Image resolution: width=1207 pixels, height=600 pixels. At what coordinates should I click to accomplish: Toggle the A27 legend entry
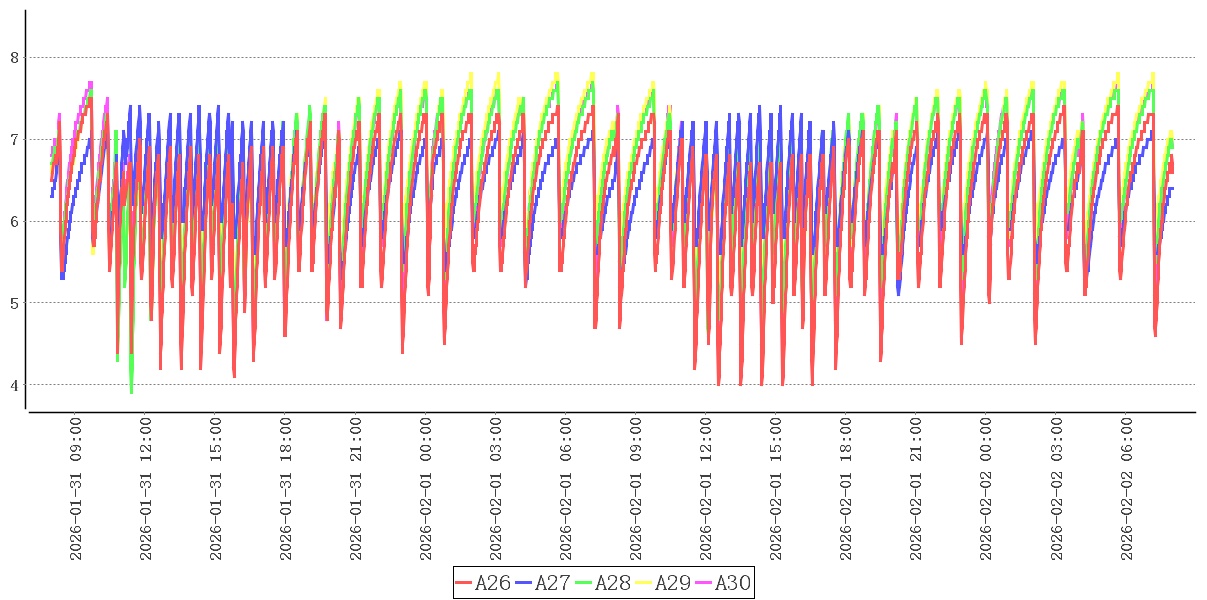[x=552, y=583]
